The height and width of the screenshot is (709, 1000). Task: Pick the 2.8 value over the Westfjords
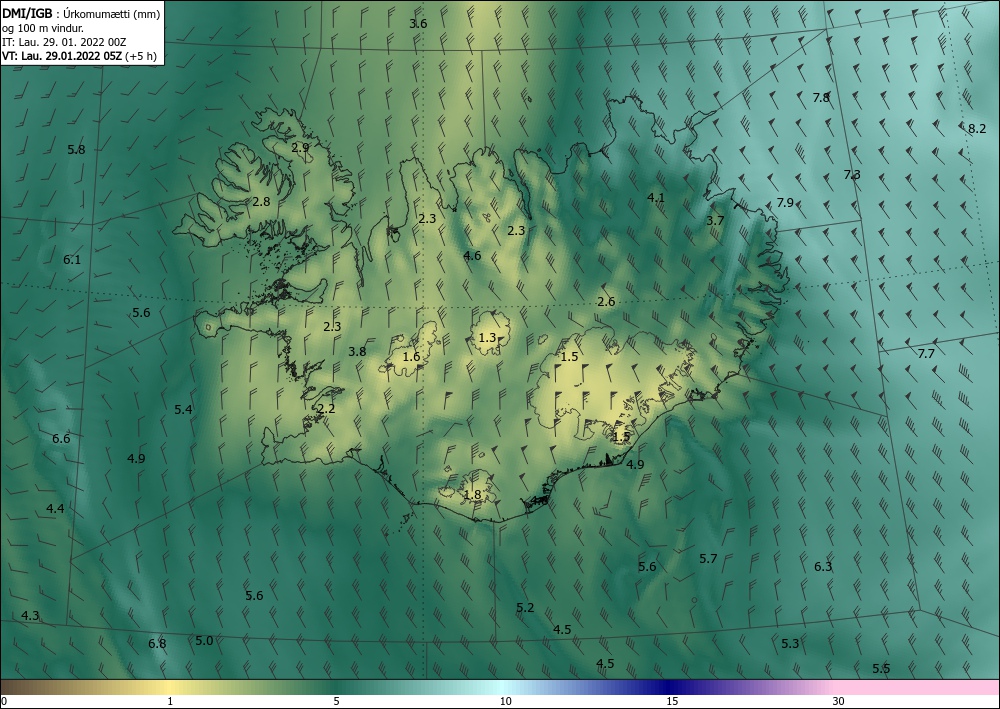pos(261,201)
